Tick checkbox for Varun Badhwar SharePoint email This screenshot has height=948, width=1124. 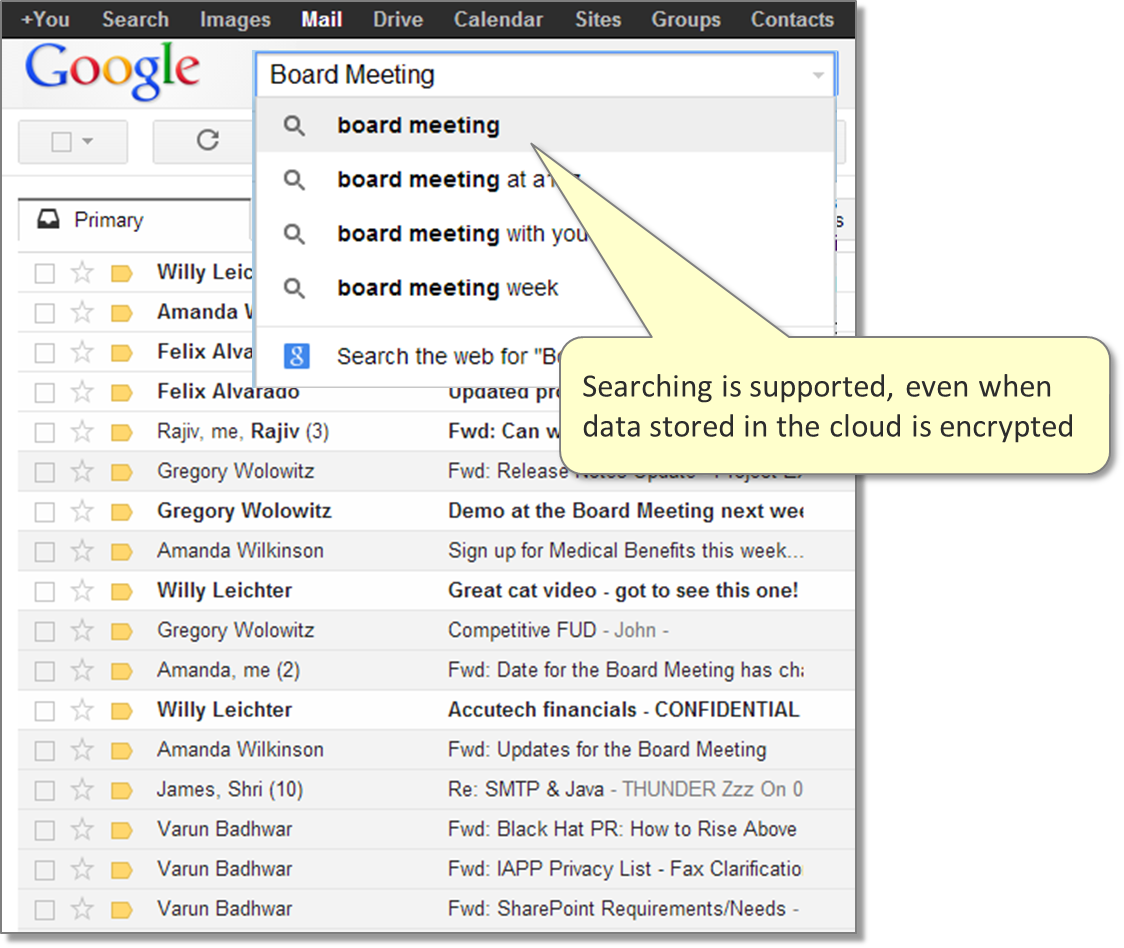pos(44,909)
